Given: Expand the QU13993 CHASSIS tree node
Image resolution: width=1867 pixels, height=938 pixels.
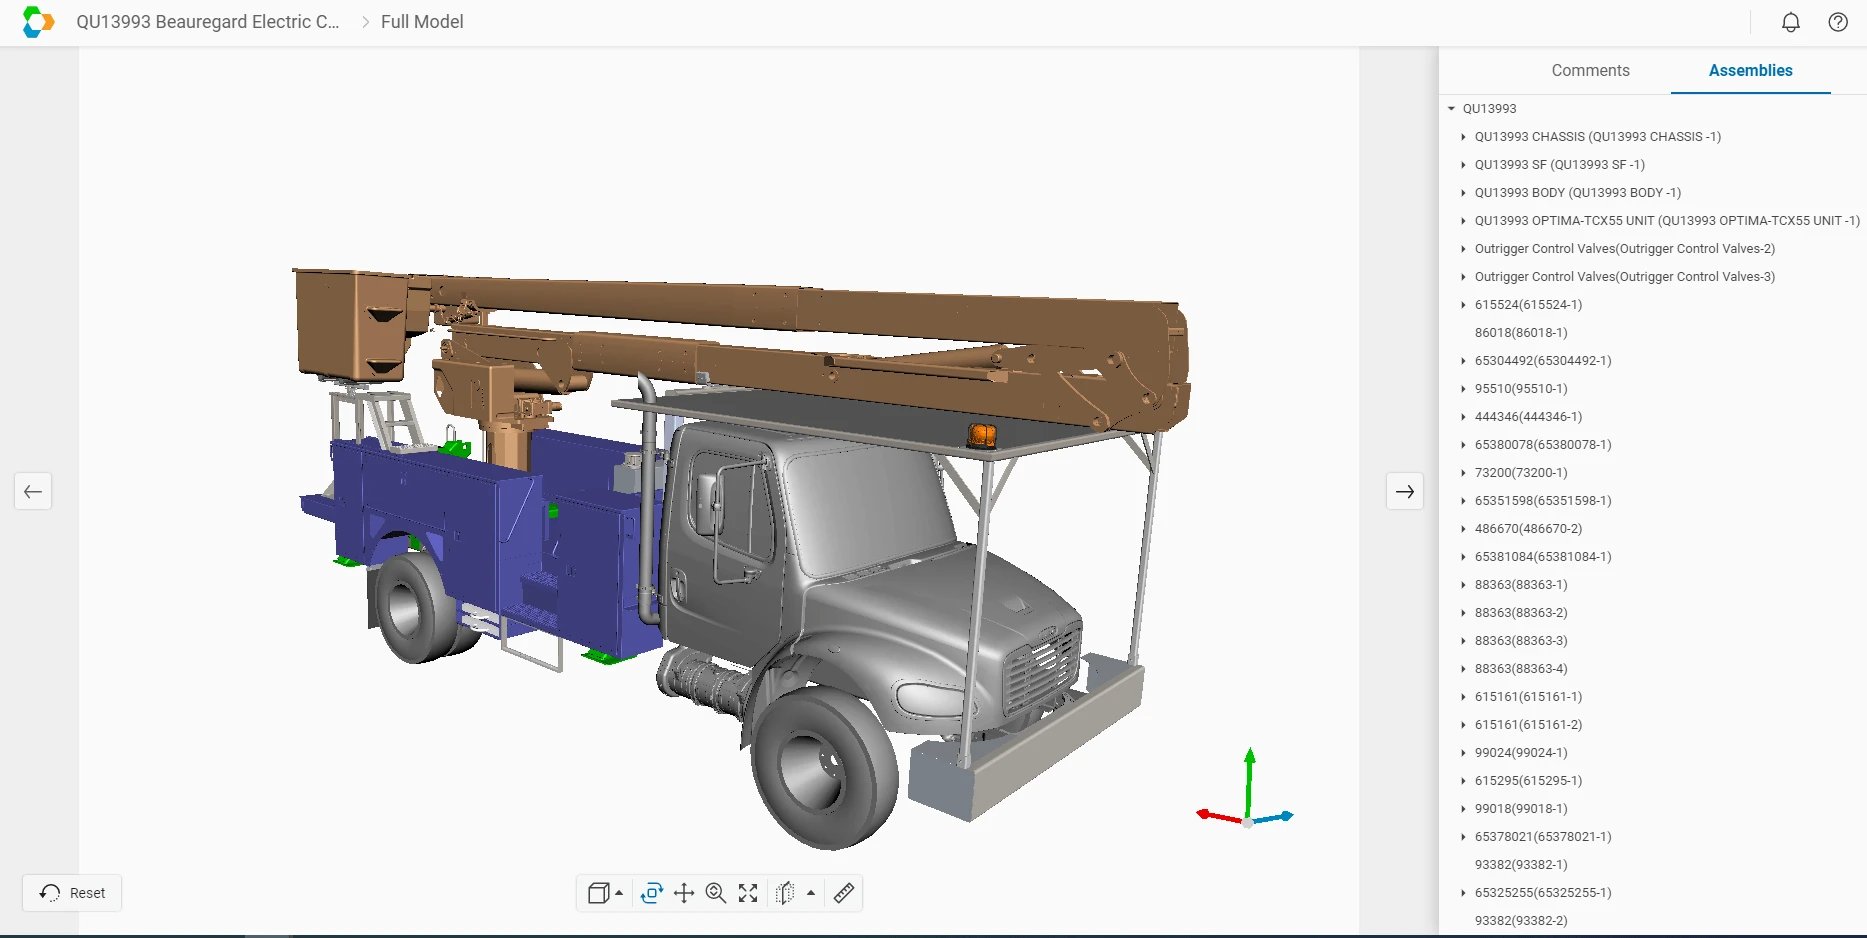Looking at the screenshot, I should pos(1464,136).
